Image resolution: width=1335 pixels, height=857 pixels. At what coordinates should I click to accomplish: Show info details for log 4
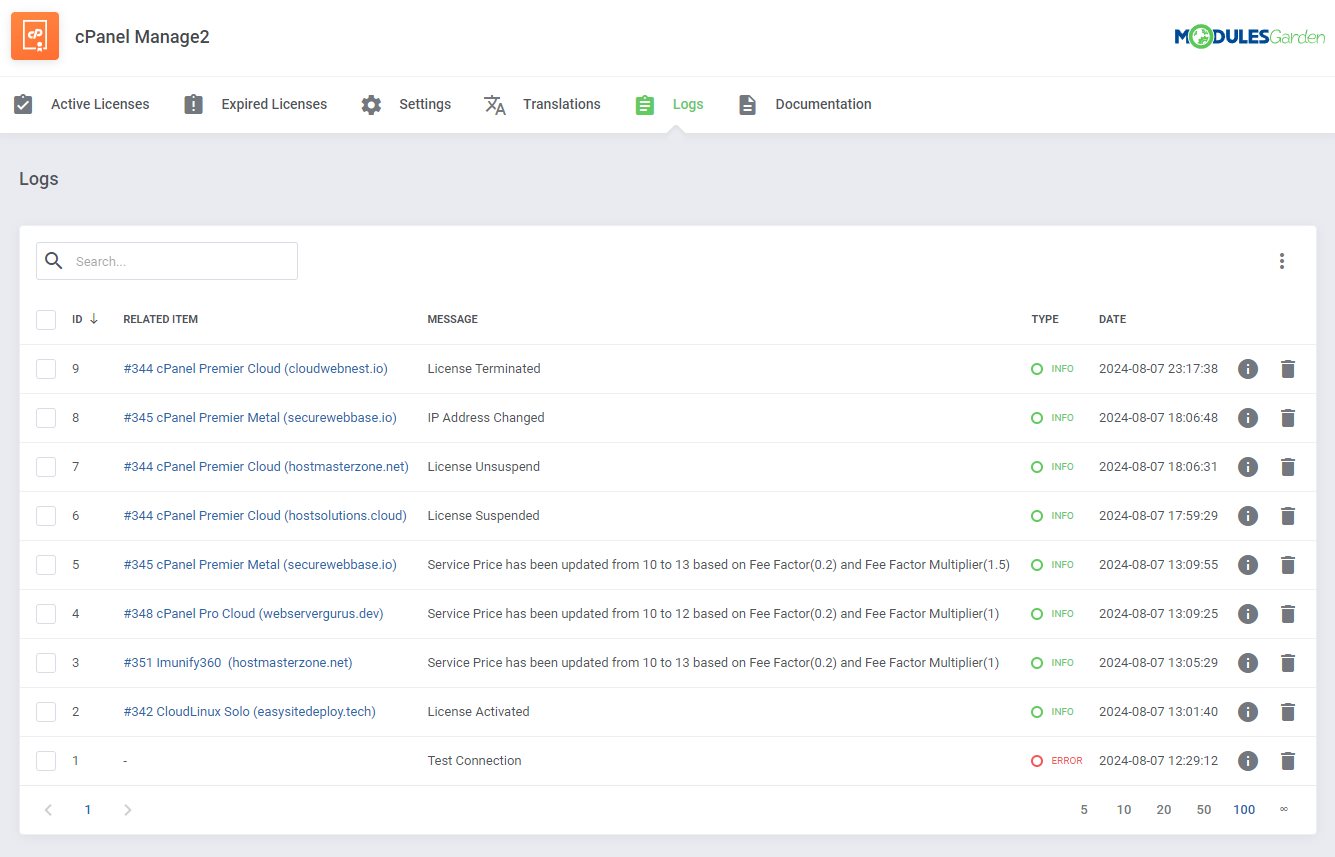pyautogui.click(x=1248, y=614)
